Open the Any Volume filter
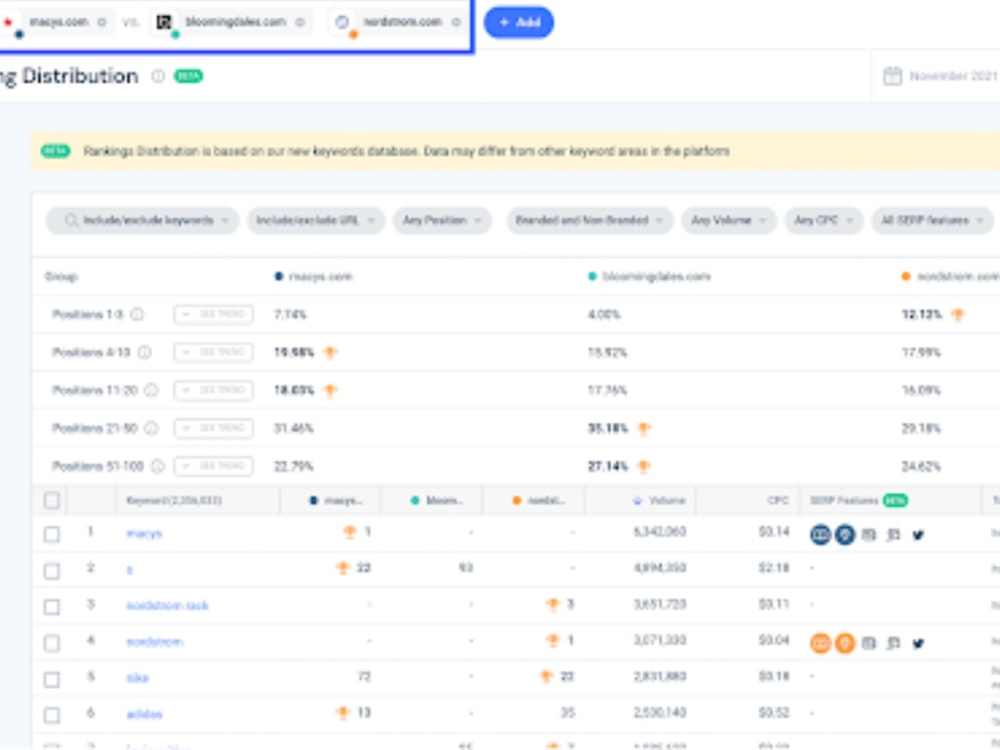Screen dimensions: 1000x750 729,221
